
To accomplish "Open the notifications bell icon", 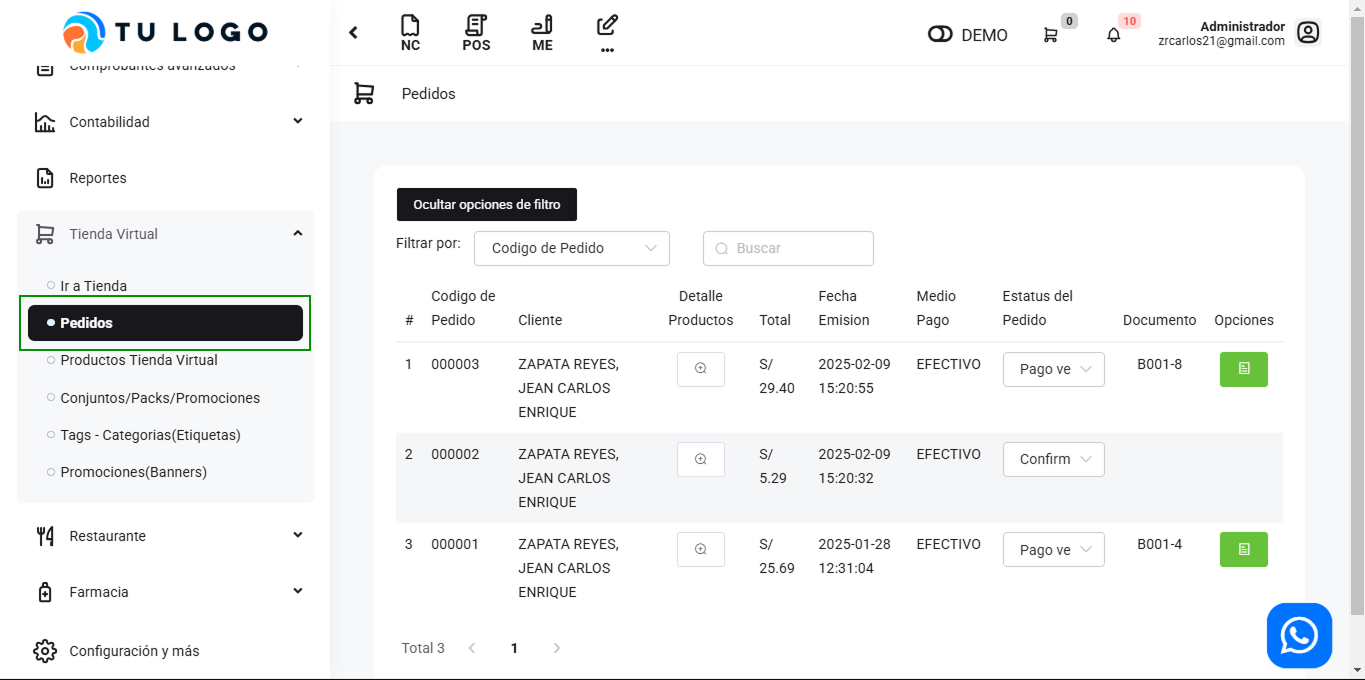I will [x=1113, y=35].
